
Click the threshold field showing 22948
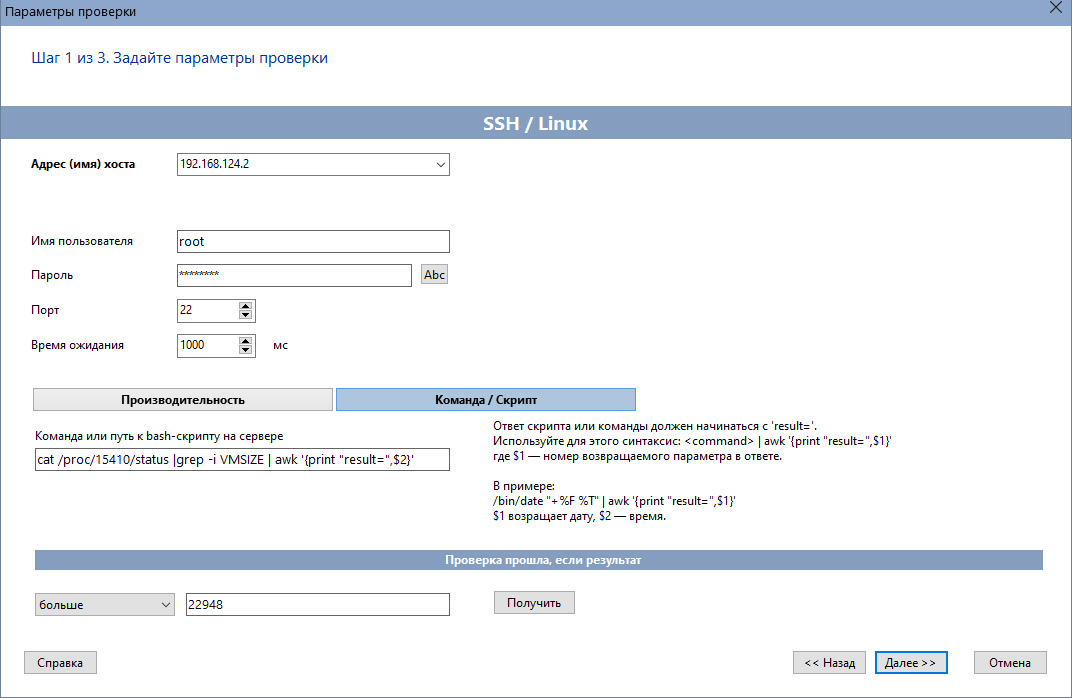click(318, 604)
